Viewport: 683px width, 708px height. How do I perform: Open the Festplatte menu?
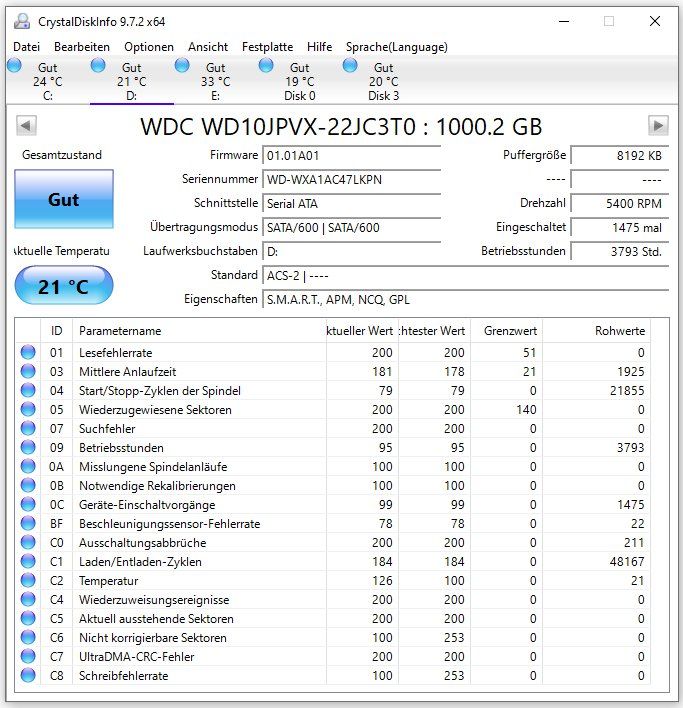point(267,47)
